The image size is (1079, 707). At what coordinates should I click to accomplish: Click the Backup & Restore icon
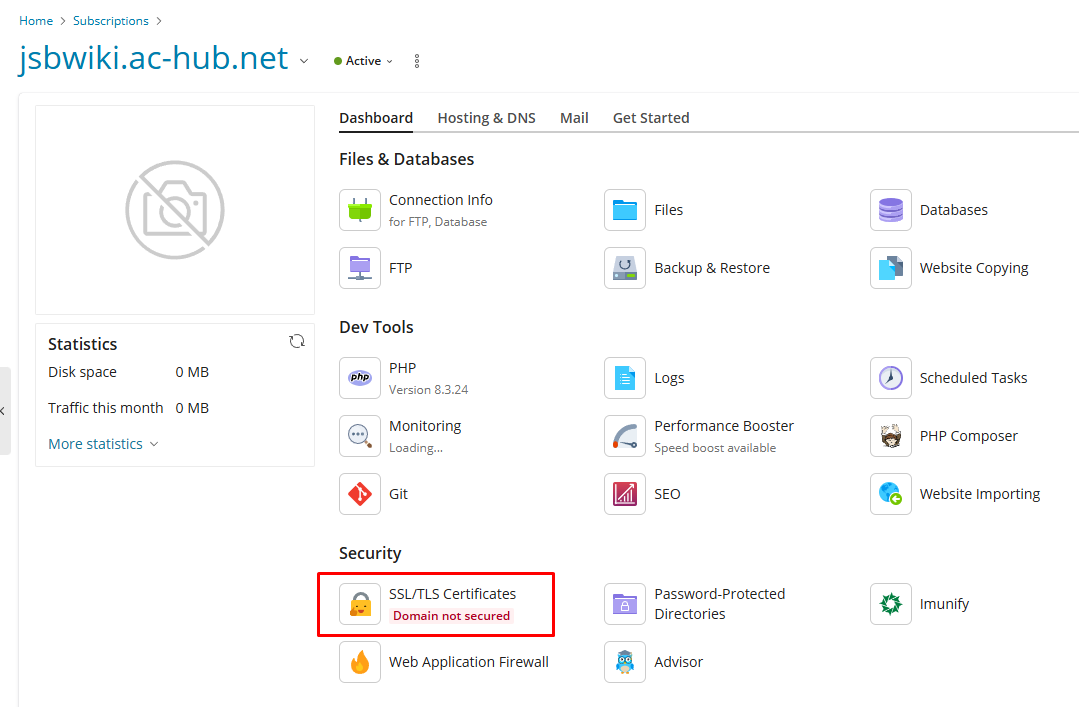625,268
